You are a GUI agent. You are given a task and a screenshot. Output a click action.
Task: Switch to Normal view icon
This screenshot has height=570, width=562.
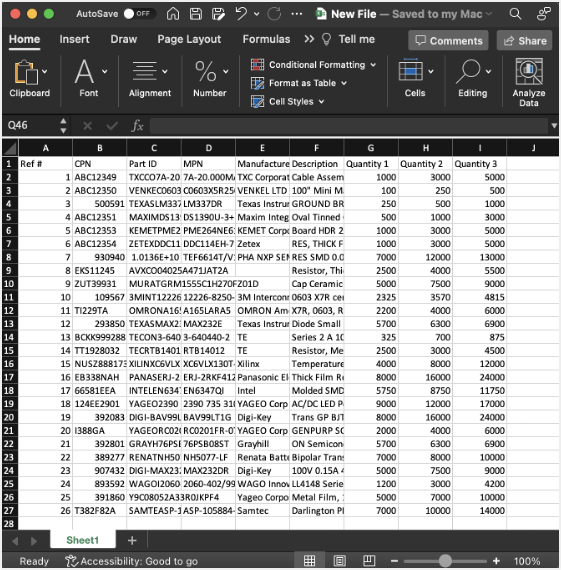point(309,561)
